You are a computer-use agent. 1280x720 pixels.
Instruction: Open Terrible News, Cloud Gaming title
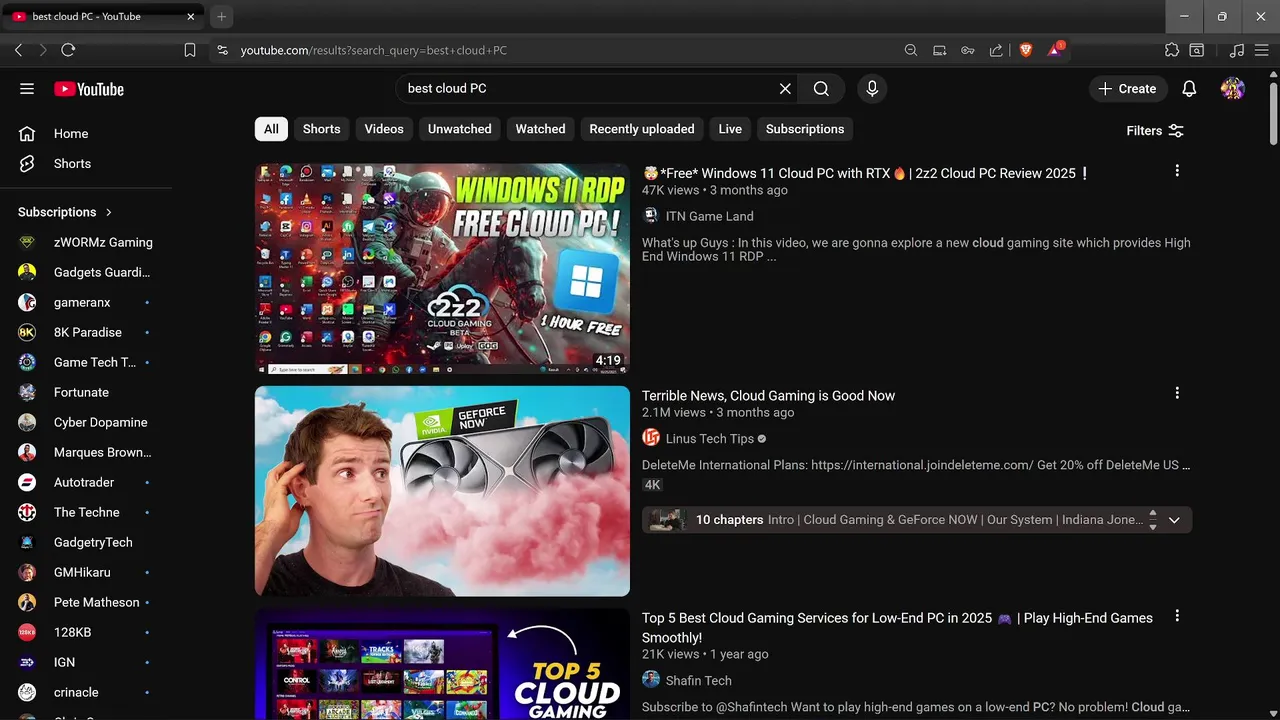(768, 396)
